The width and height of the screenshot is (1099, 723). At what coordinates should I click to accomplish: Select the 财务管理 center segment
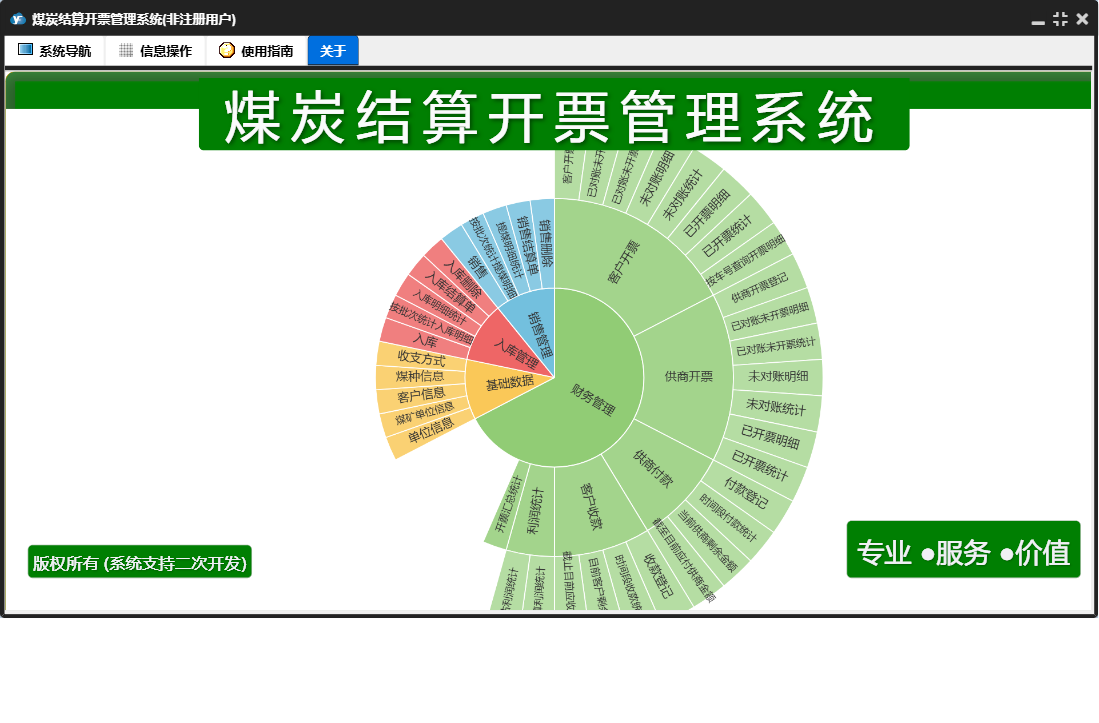(x=592, y=399)
